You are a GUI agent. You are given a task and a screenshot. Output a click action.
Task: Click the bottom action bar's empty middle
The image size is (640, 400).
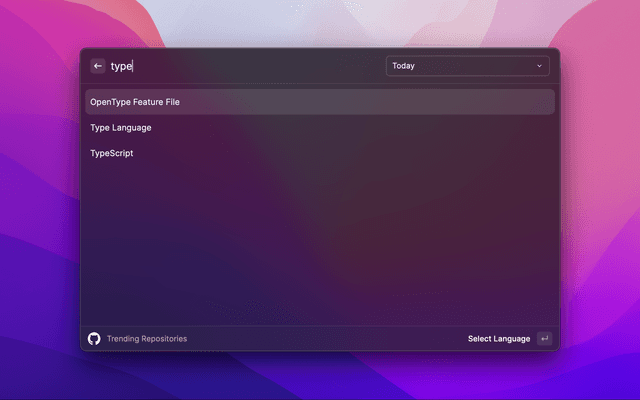[x=320, y=339]
